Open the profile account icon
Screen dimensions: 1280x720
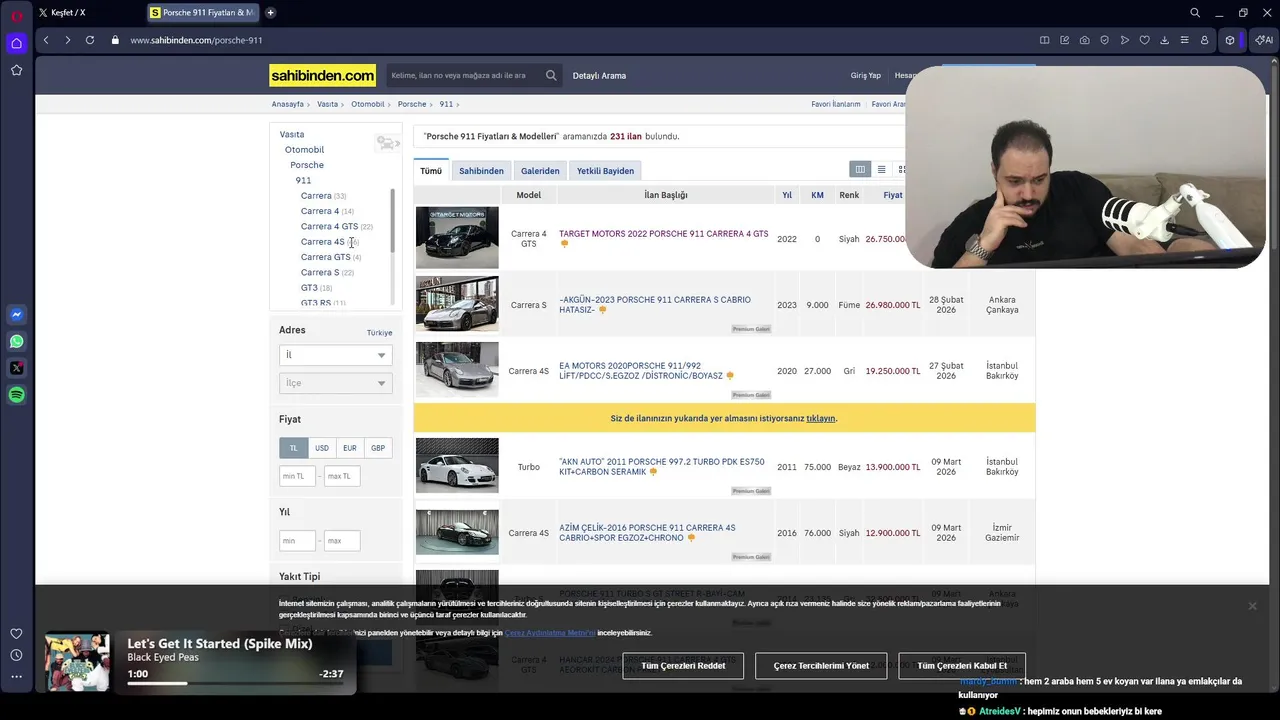click(1204, 40)
